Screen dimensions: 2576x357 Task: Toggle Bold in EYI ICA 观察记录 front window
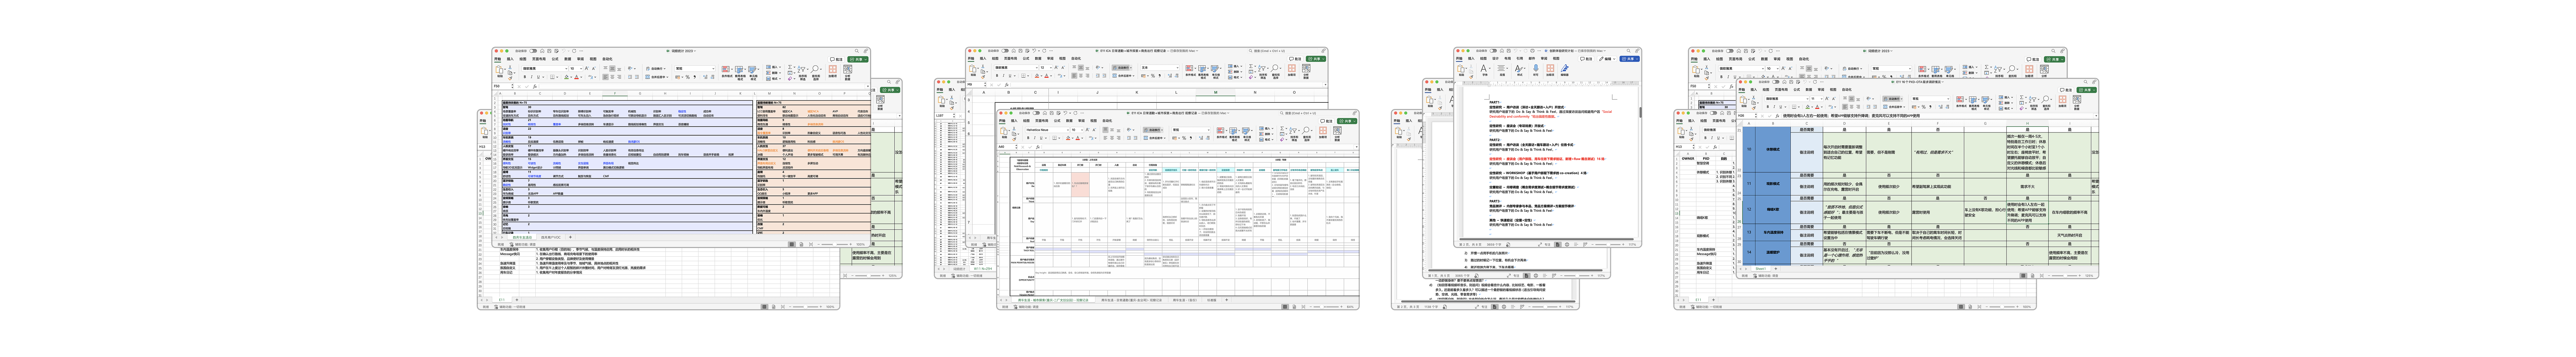[1028, 138]
